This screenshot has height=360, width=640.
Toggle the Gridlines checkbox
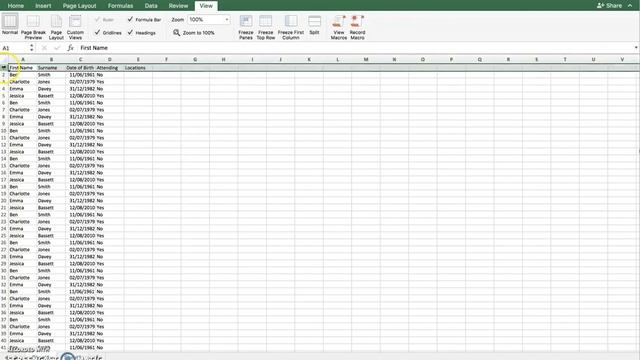tap(97, 32)
